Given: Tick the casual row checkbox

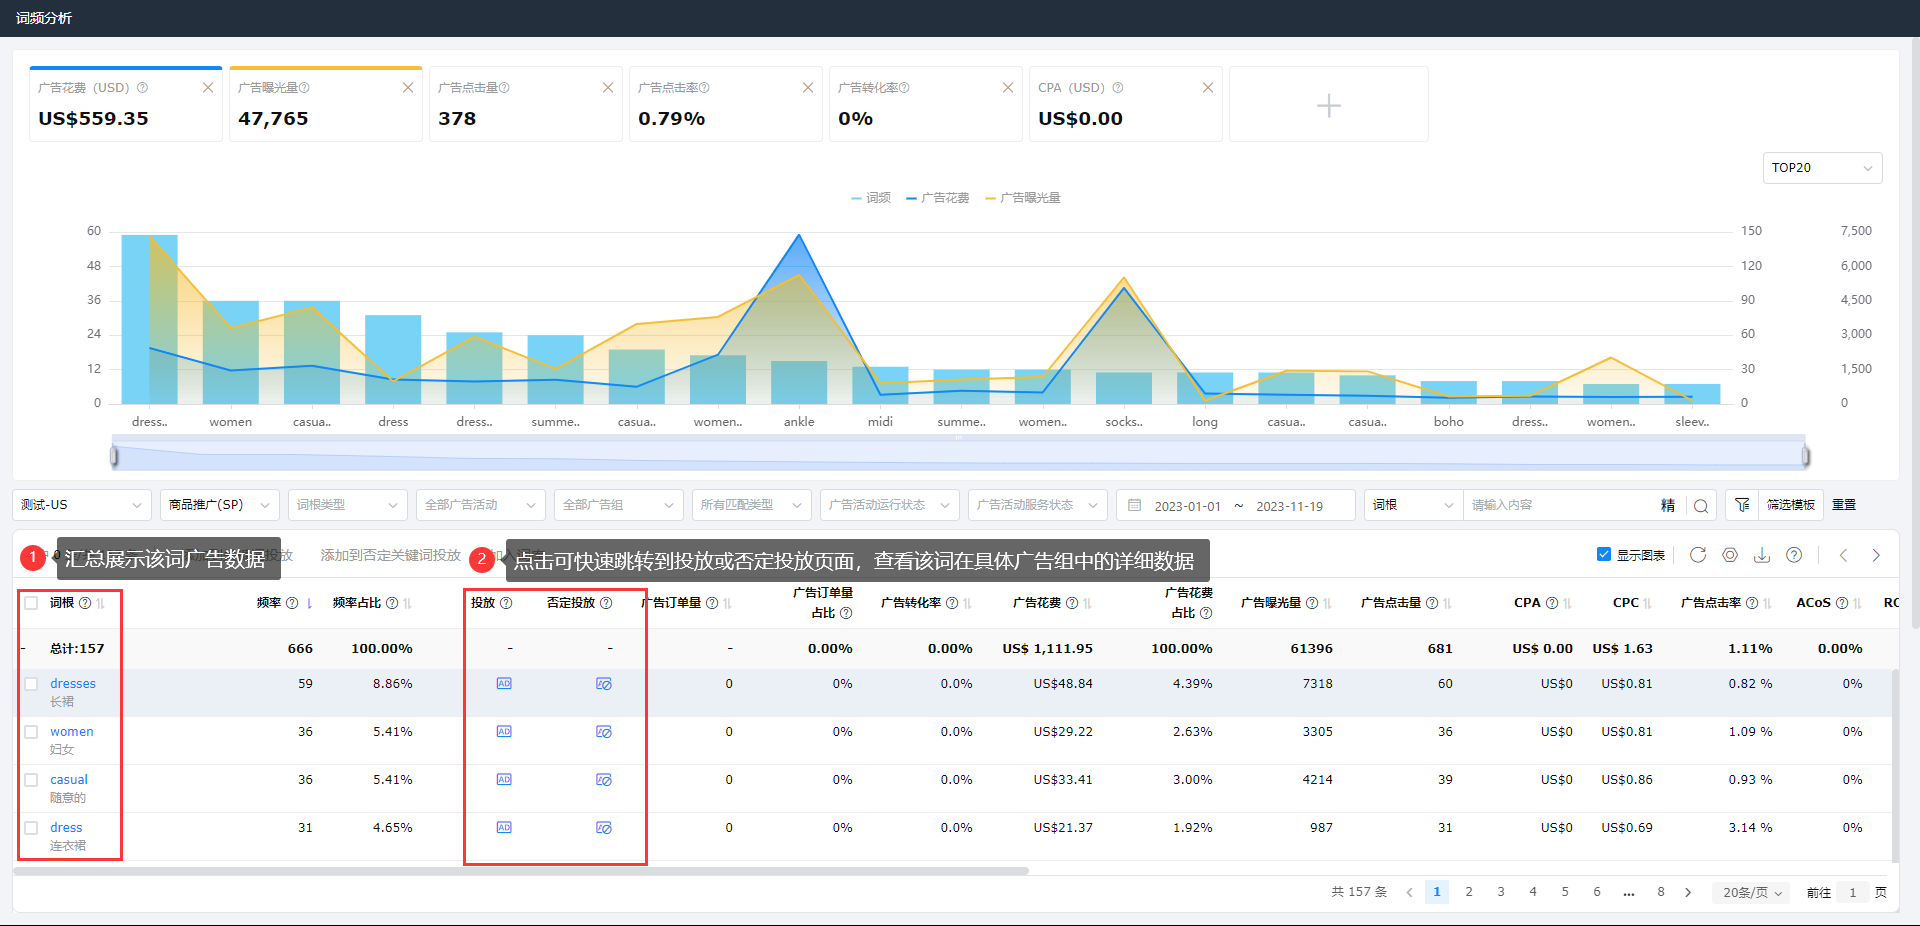Looking at the screenshot, I should [31, 780].
